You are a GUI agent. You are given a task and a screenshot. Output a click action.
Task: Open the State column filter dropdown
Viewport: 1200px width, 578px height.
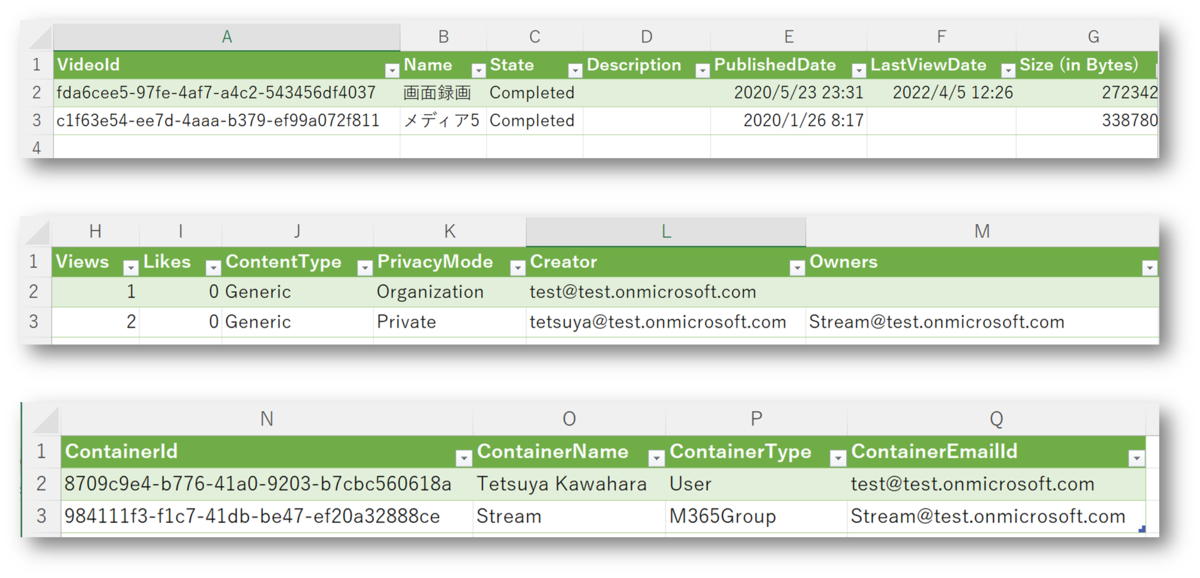574,70
